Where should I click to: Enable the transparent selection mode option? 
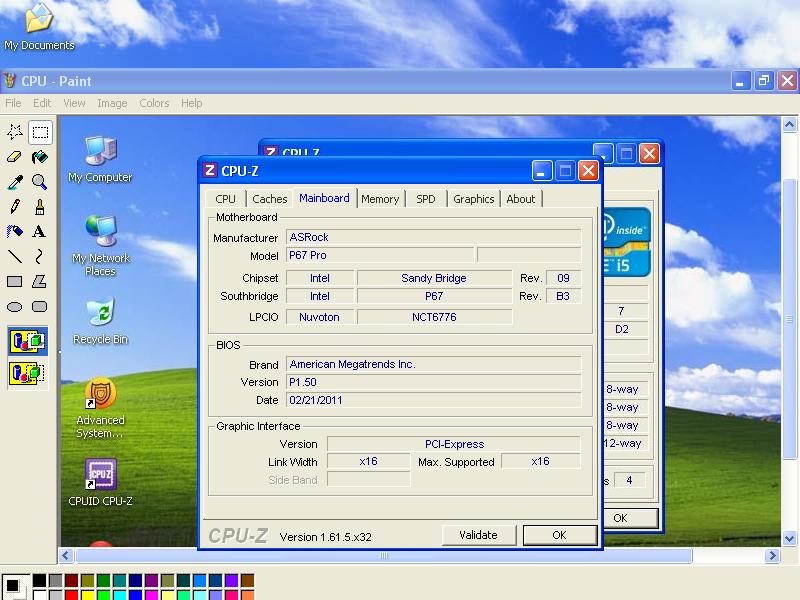(27, 373)
